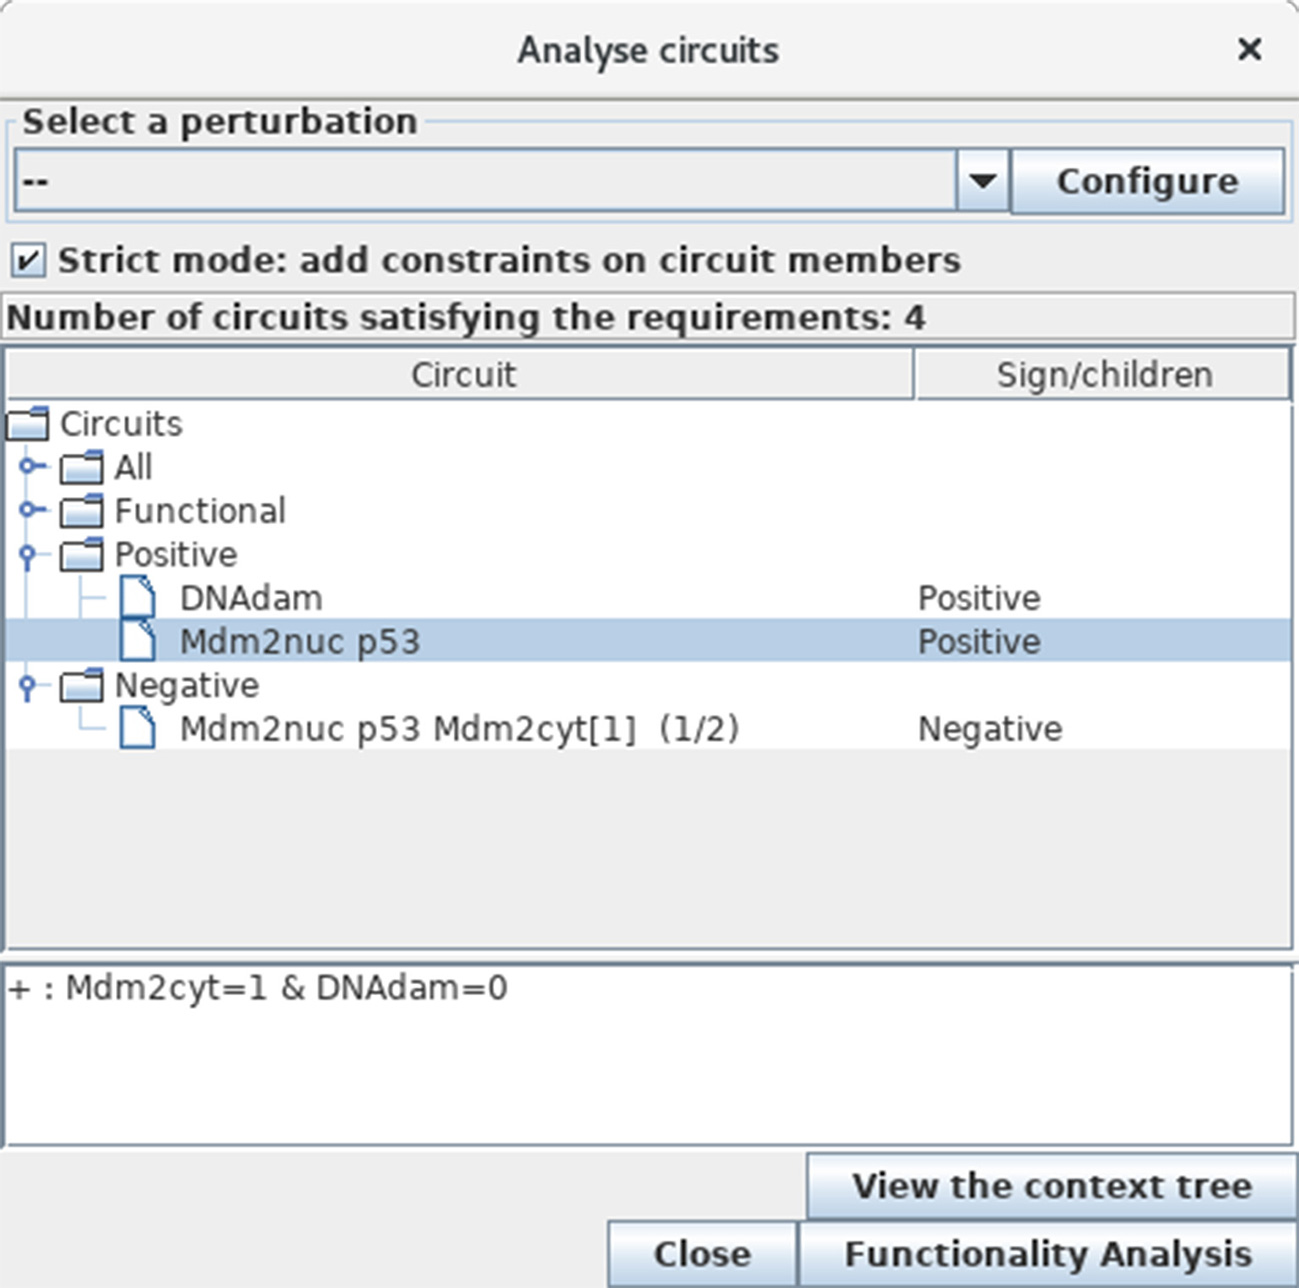Collapse the Negative tree node
The image size is (1299, 1288).
(28, 686)
